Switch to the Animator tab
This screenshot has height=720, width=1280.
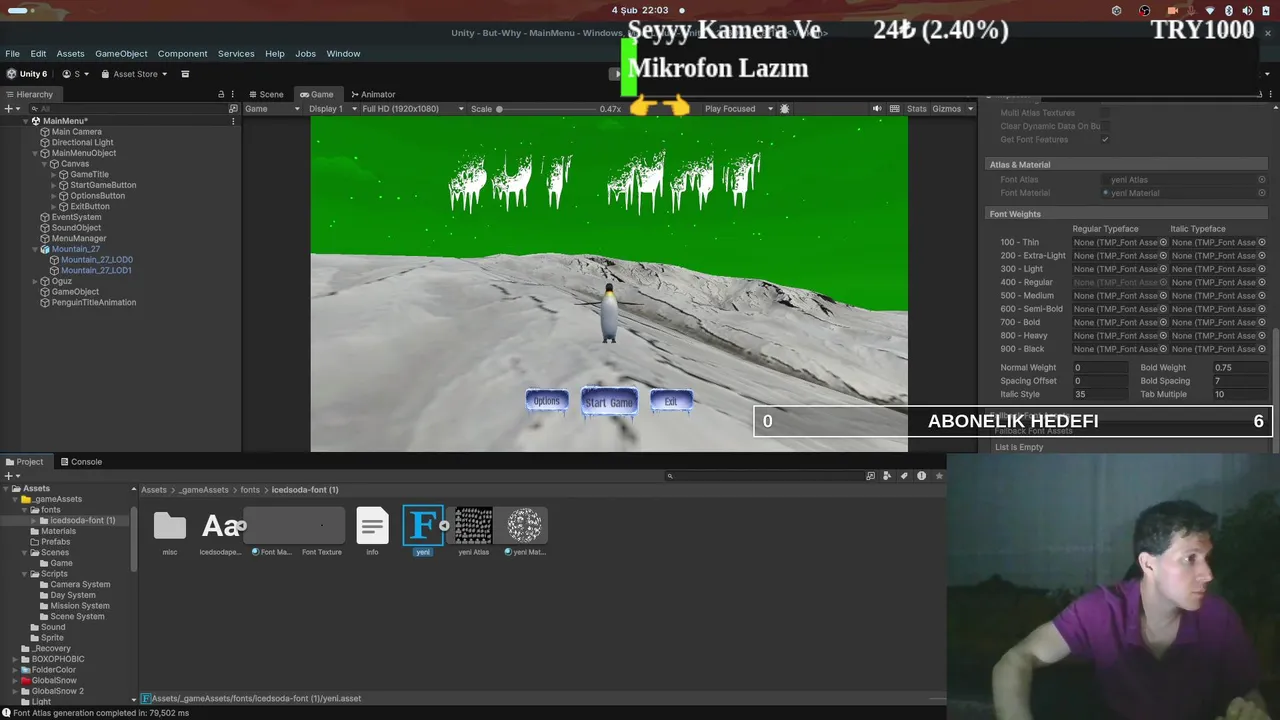click(x=372, y=95)
